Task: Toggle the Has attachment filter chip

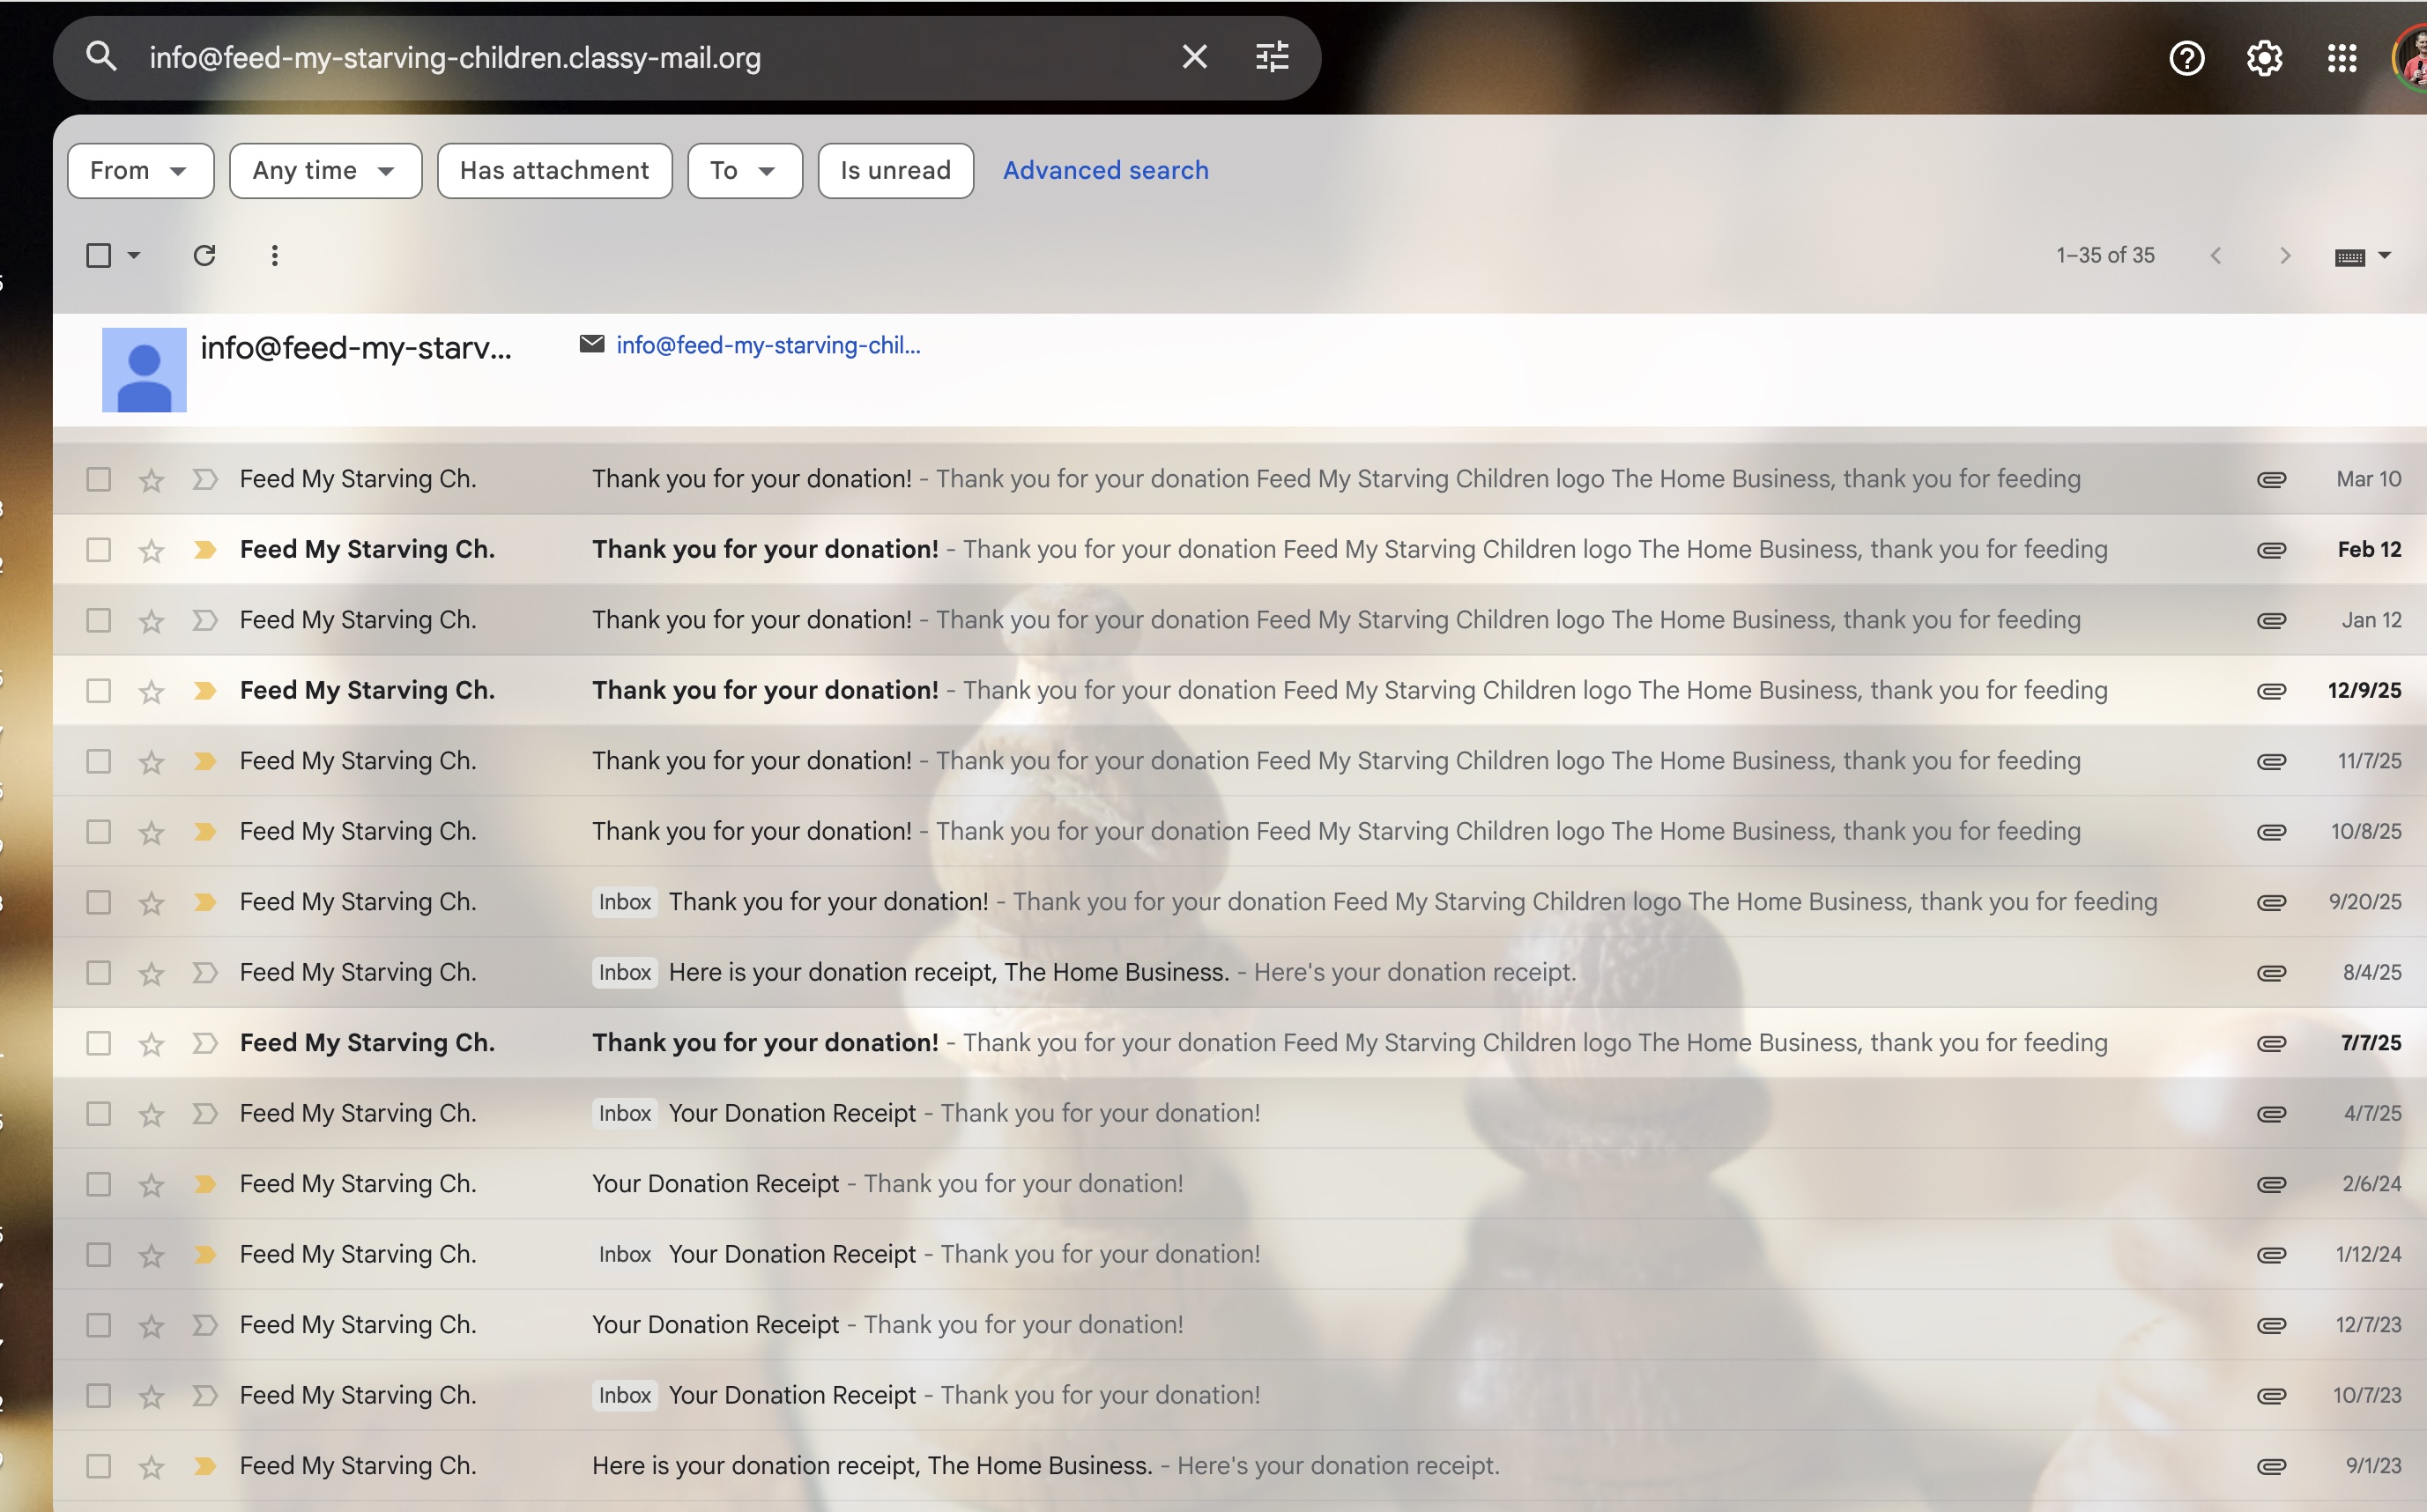Action: 554,171
